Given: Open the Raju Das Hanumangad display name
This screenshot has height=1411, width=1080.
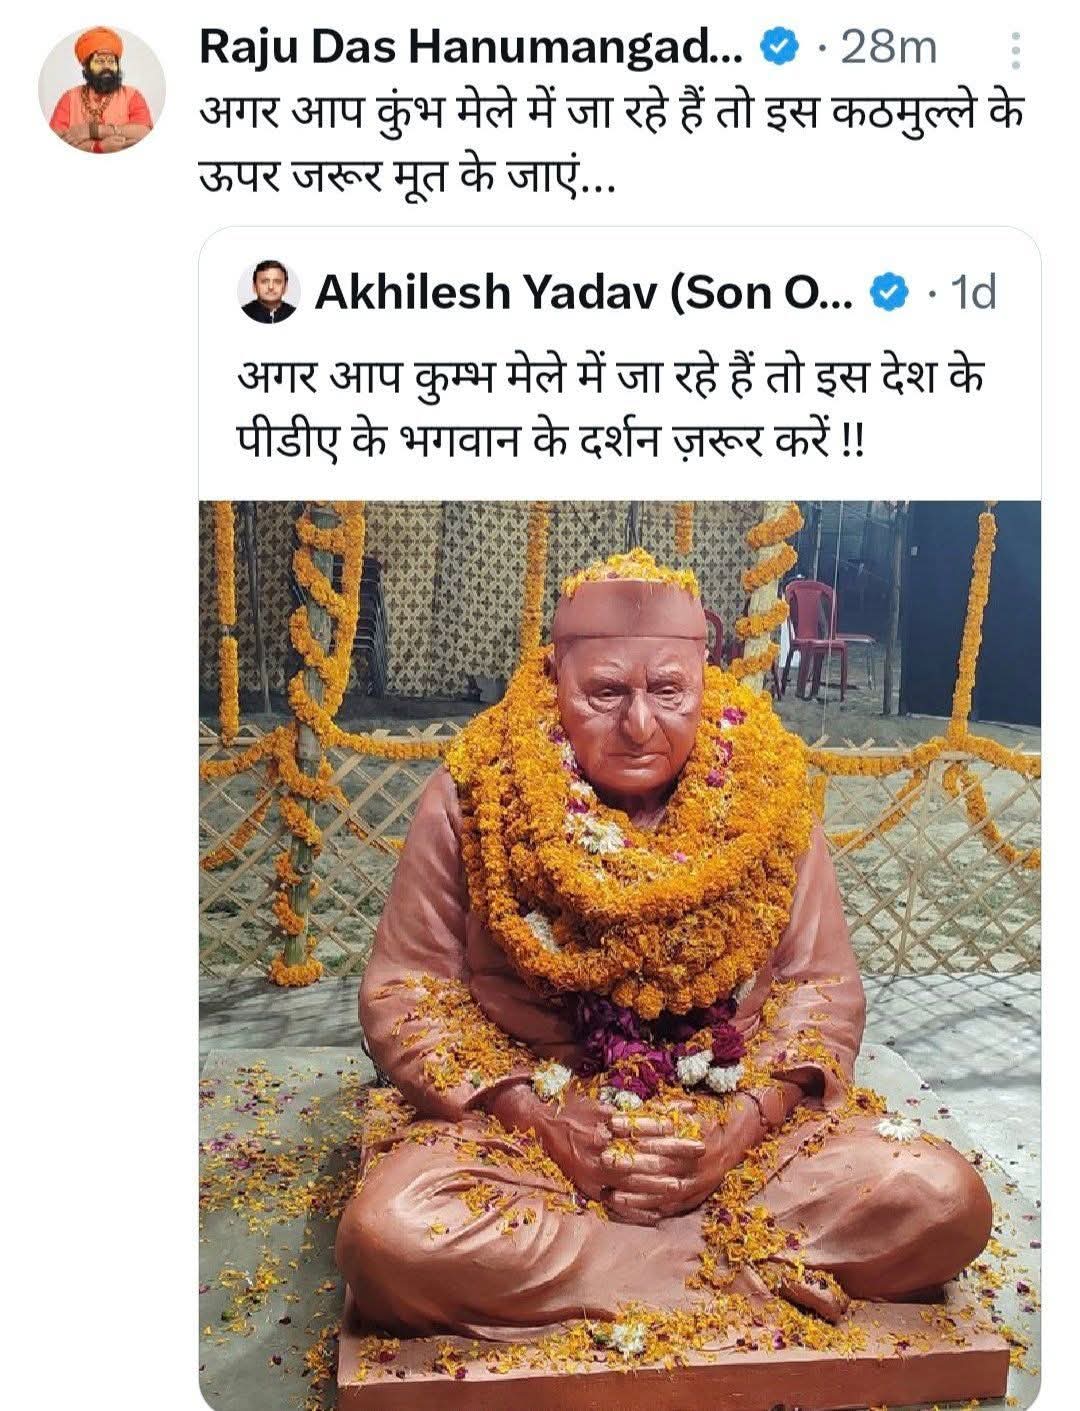Looking at the screenshot, I should pyautogui.click(x=470, y=47).
